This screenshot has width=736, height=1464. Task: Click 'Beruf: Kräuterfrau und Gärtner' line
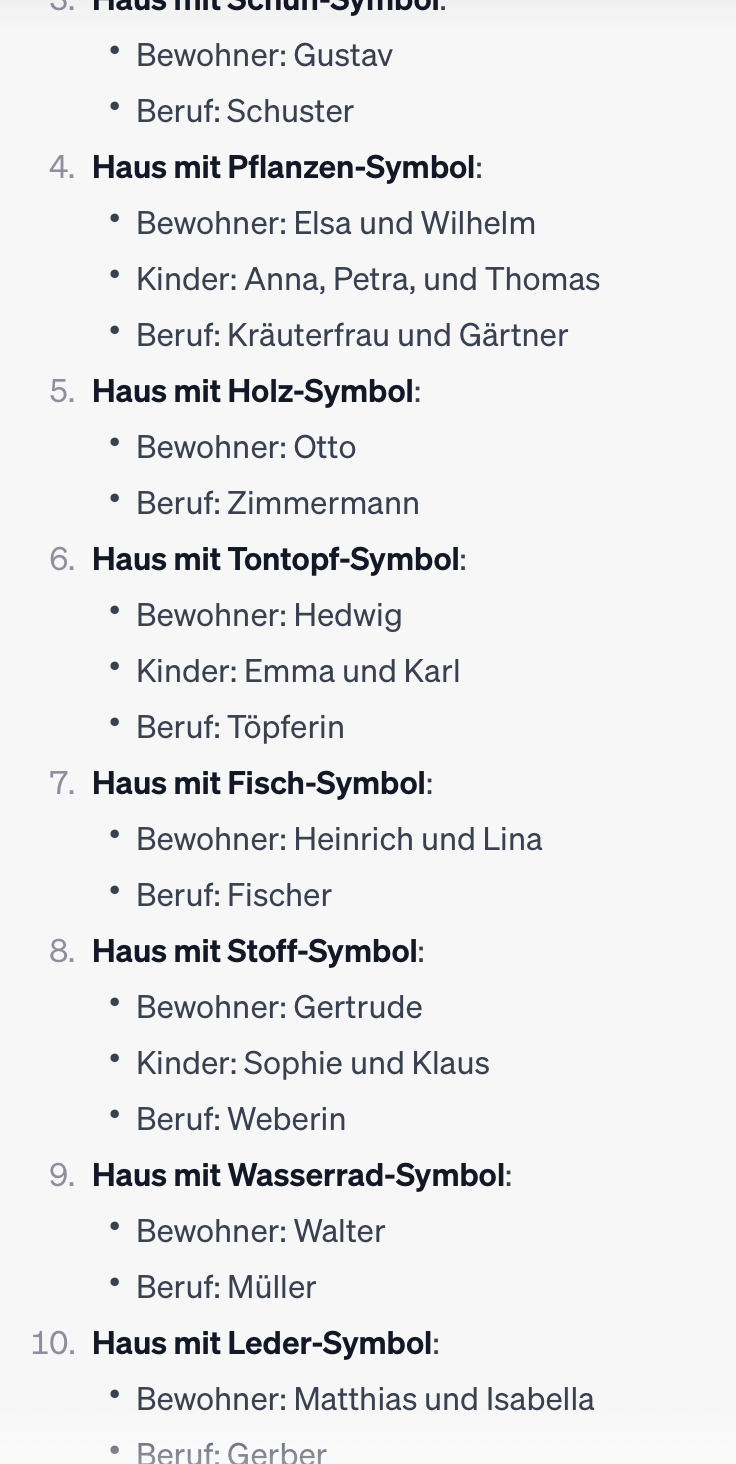click(352, 335)
